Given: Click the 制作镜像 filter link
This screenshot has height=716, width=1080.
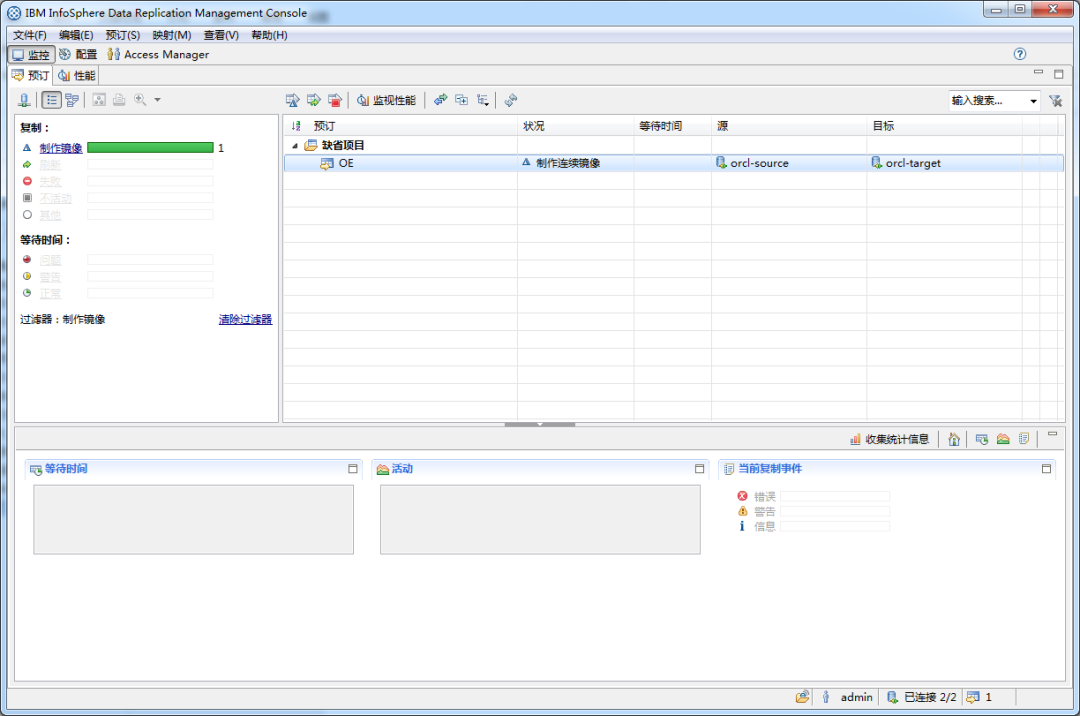Looking at the screenshot, I should [x=61, y=148].
